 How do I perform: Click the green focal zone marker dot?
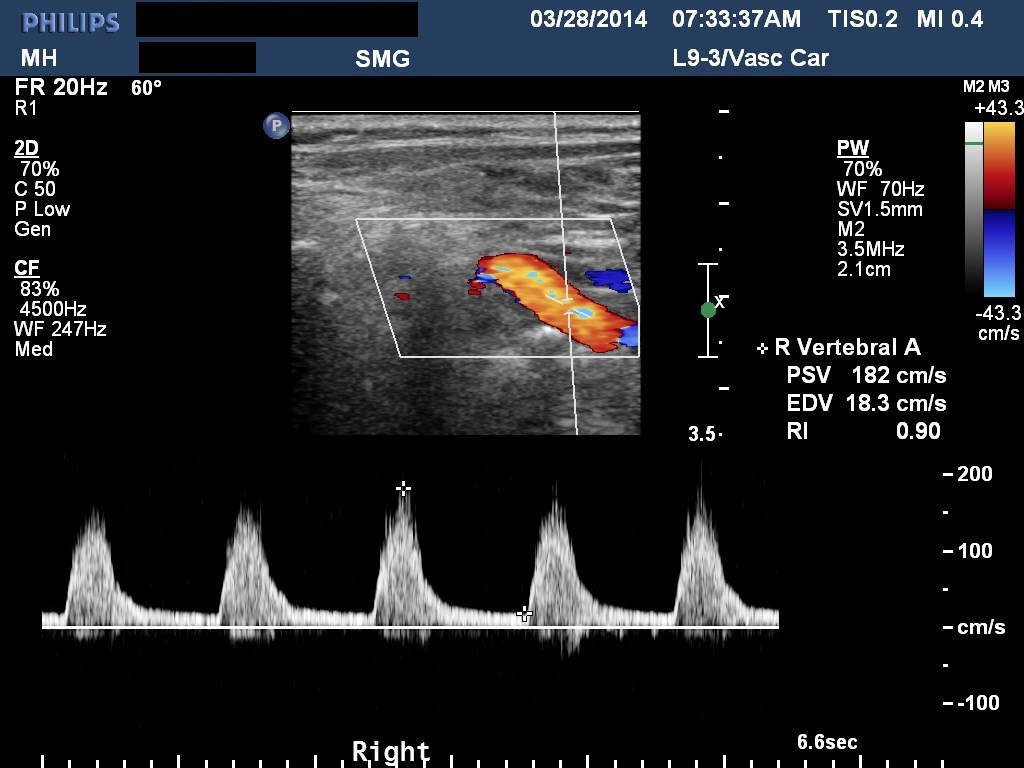(709, 310)
